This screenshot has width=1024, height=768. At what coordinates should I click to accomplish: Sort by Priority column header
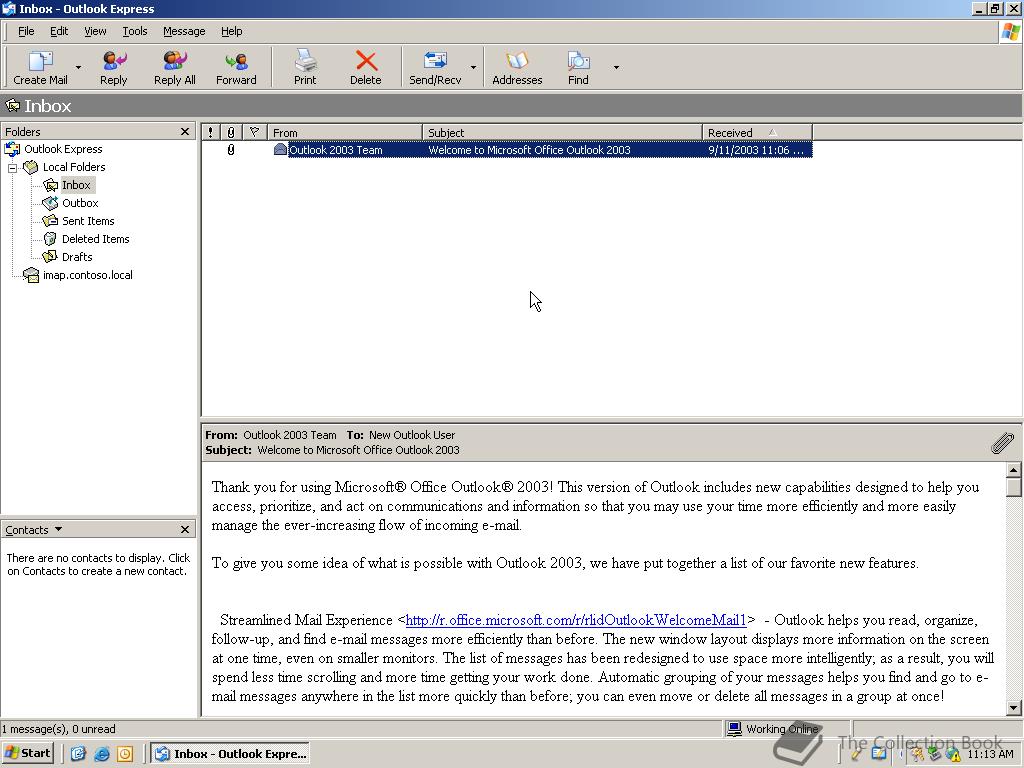(210, 133)
